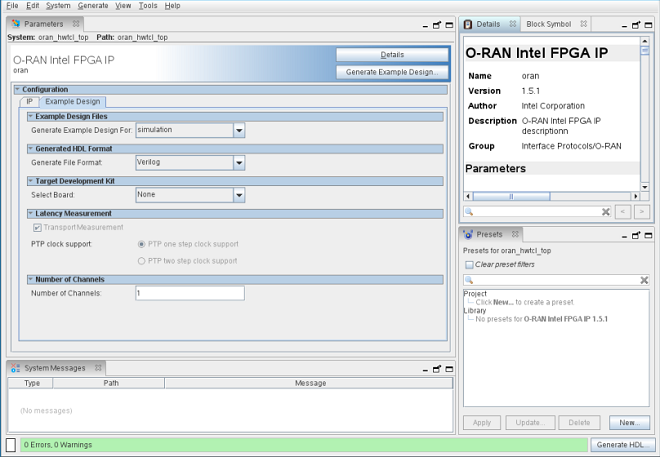
Task: Clear the Presets search field X icon
Action: click(644, 280)
